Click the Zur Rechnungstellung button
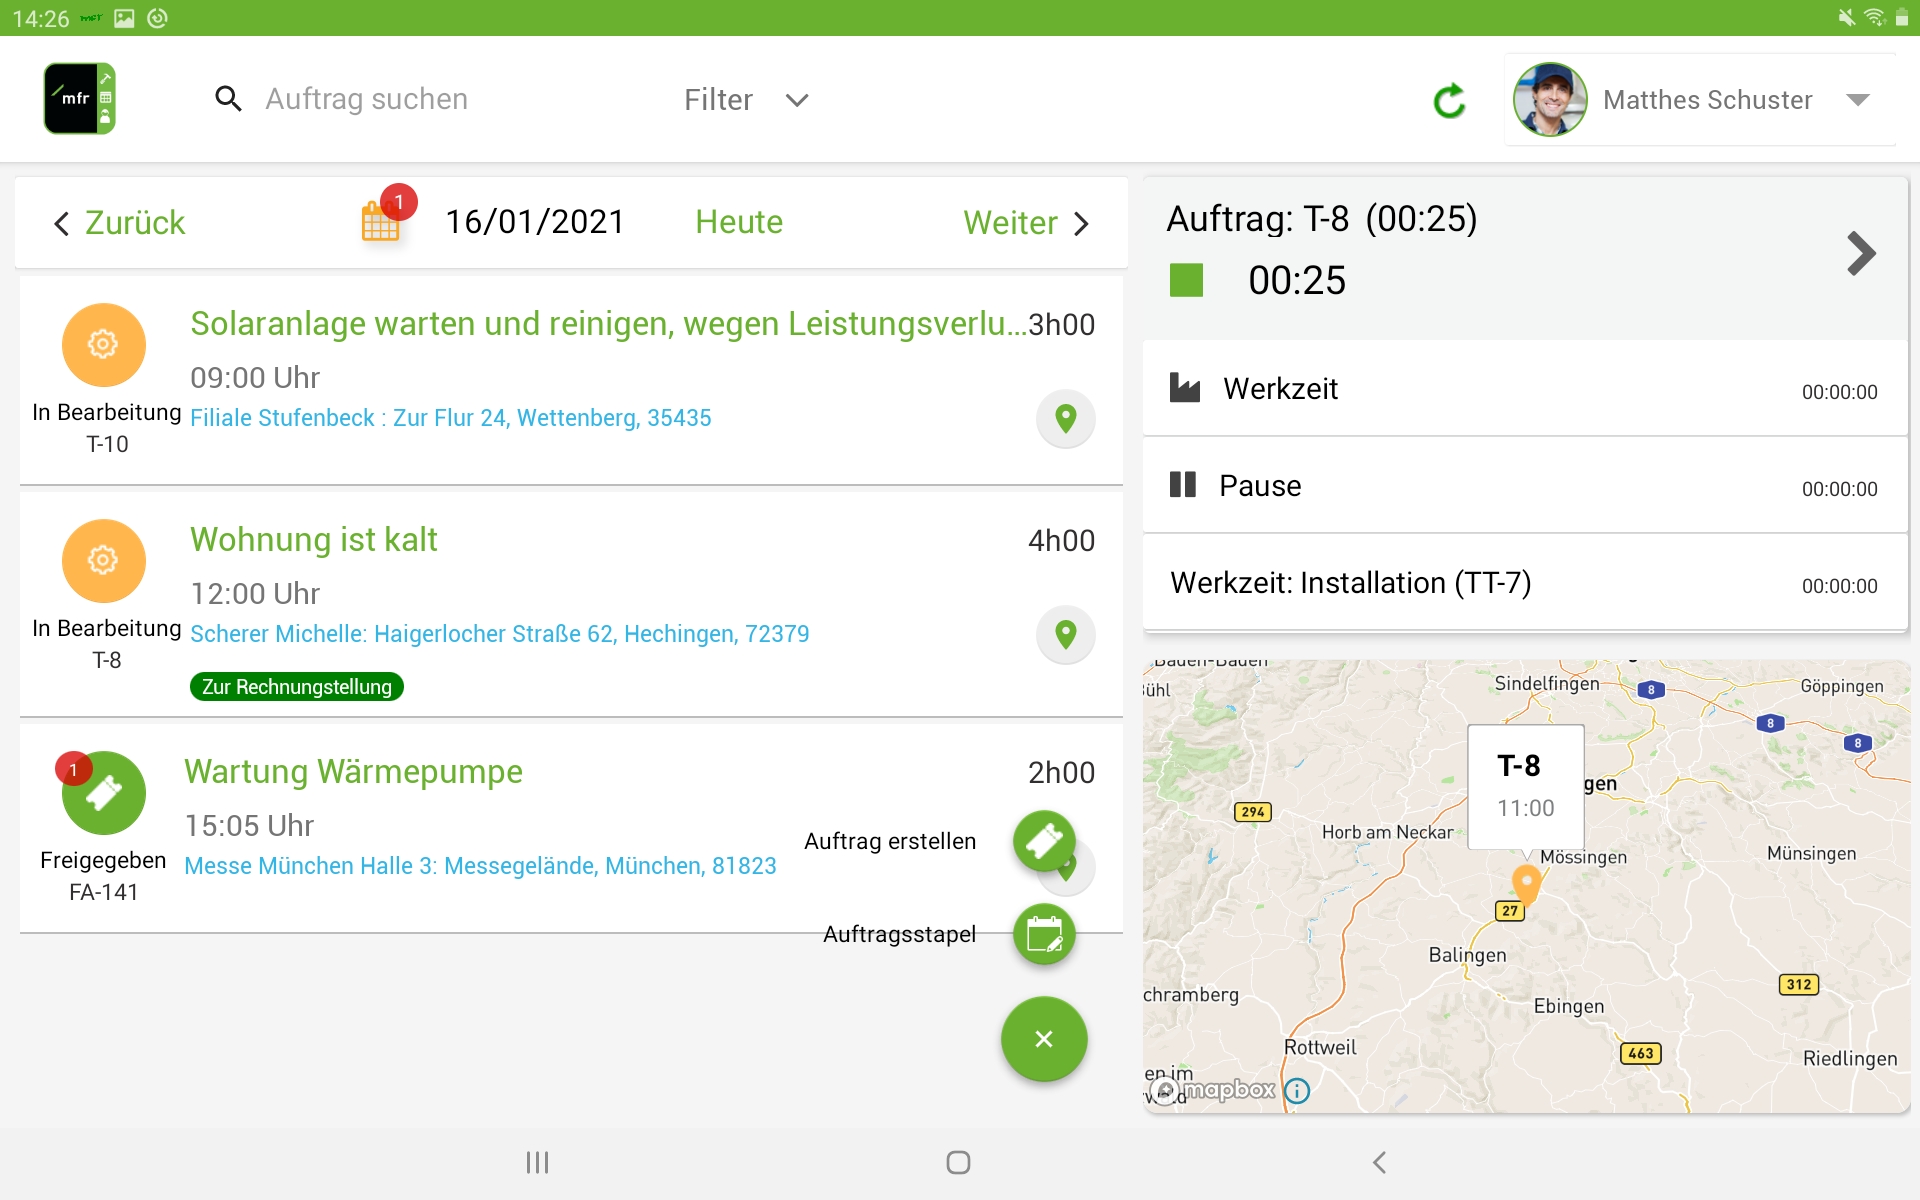1920x1200 pixels. 297,687
